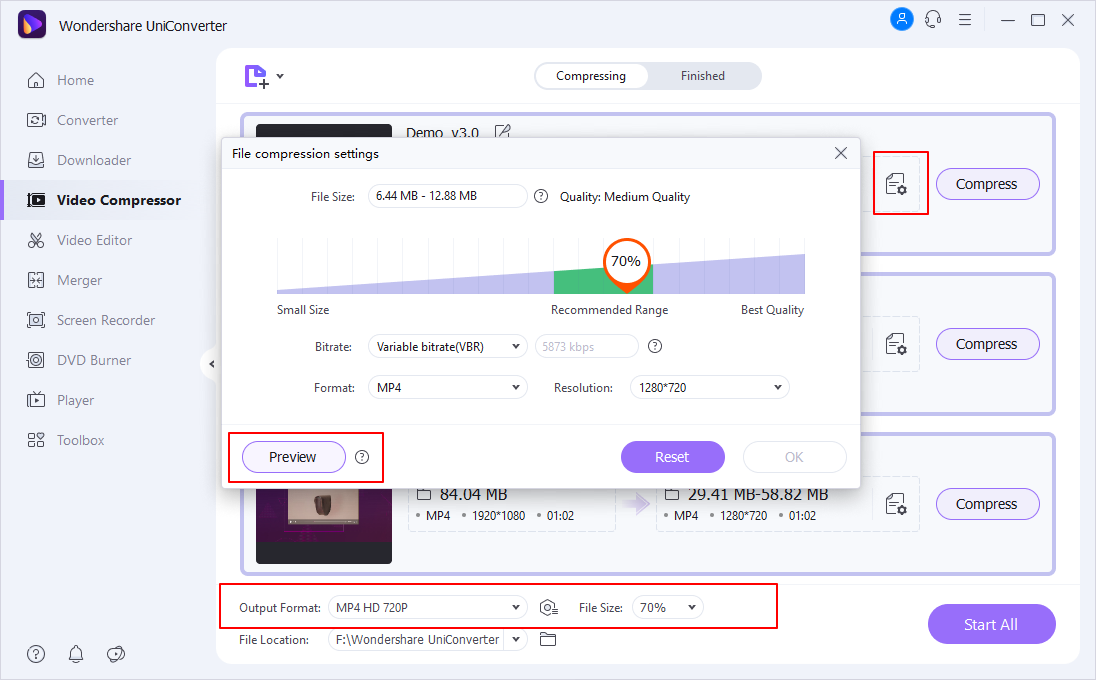Go to Home in the sidebar
Image resolution: width=1096 pixels, height=680 pixels.
click(75, 80)
